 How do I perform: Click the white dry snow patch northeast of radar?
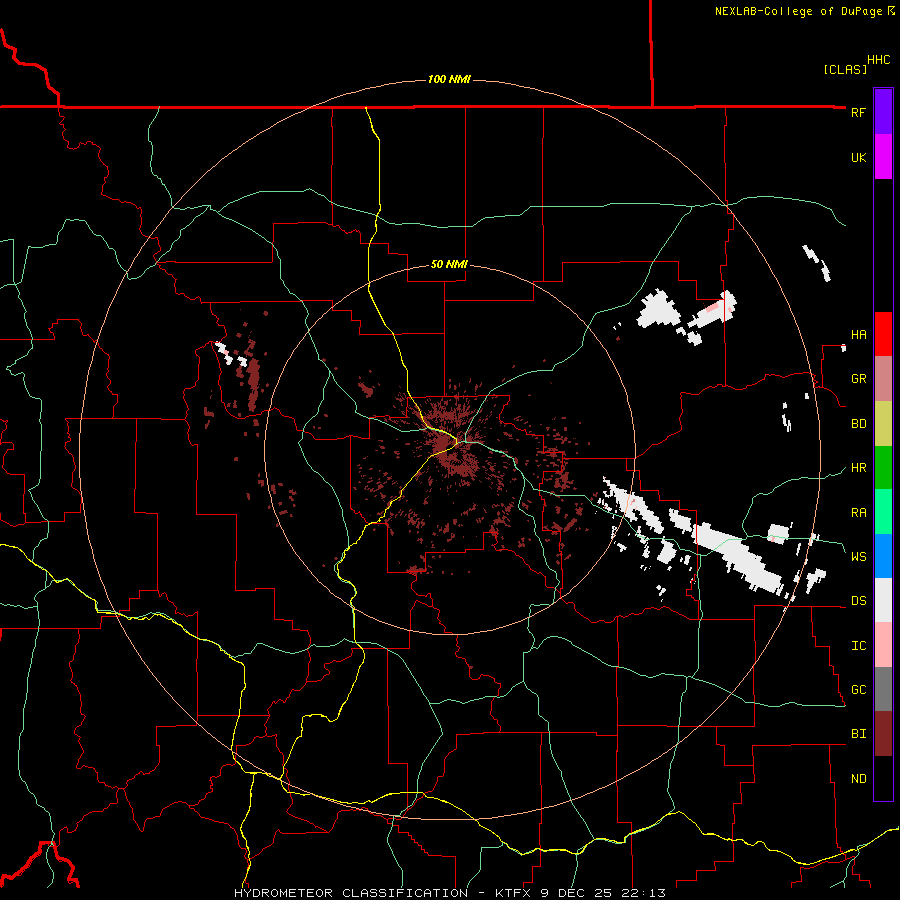(659, 310)
